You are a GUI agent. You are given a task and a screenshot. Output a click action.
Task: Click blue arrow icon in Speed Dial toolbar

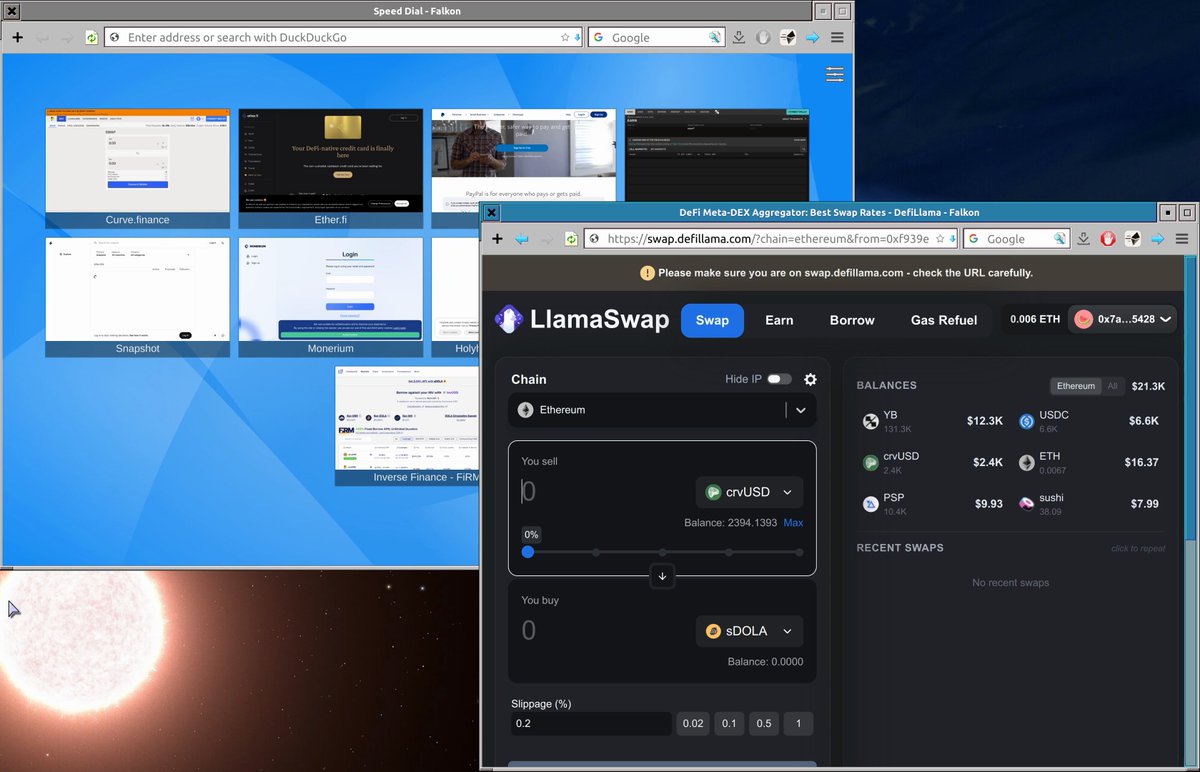tap(813, 37)
